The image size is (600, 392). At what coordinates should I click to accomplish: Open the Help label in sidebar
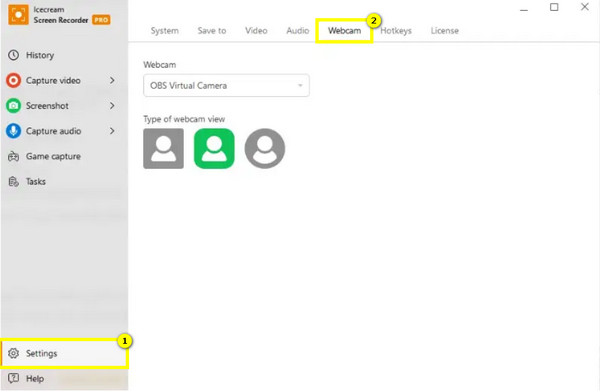coord(35,379)
